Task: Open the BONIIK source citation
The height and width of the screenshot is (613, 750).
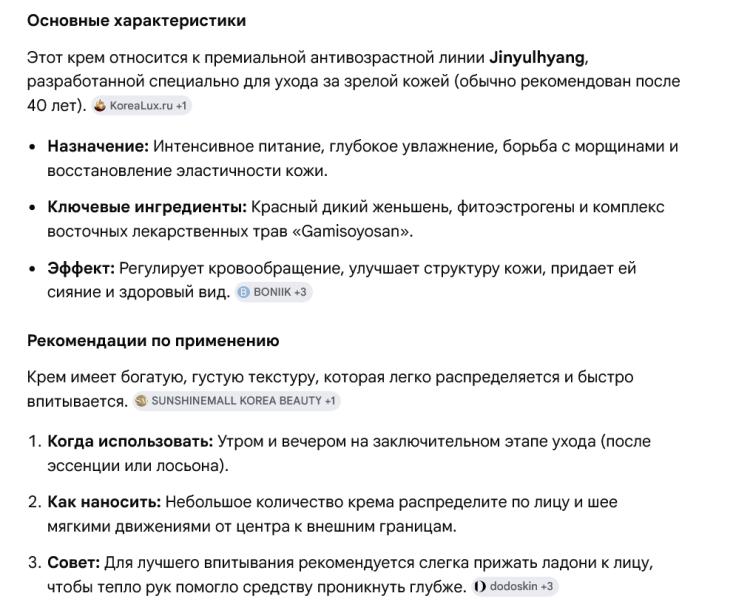Action: click(x=270, y=292)
